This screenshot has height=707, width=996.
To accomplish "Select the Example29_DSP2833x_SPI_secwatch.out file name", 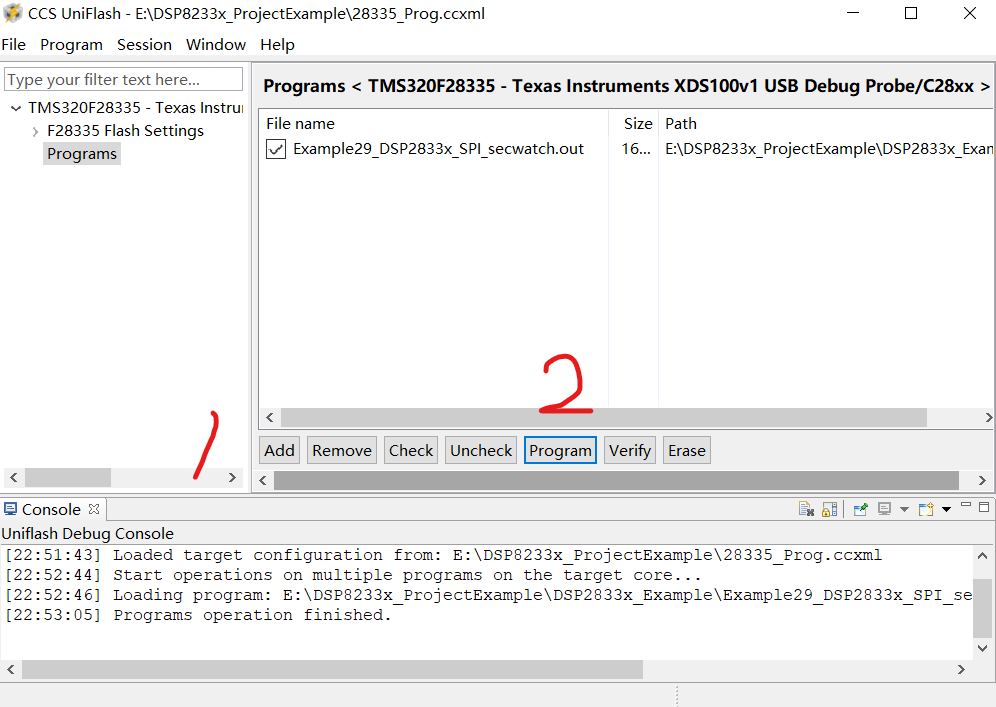I will point(438,149).
